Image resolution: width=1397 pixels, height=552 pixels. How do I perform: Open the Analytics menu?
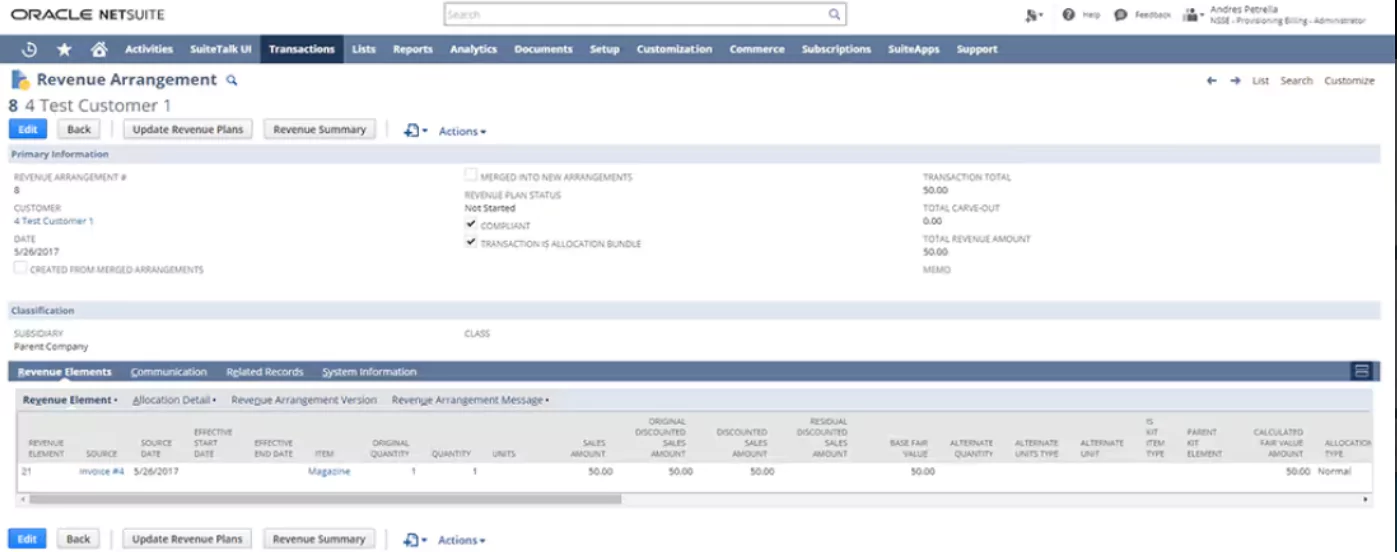[x=474, y=49]
